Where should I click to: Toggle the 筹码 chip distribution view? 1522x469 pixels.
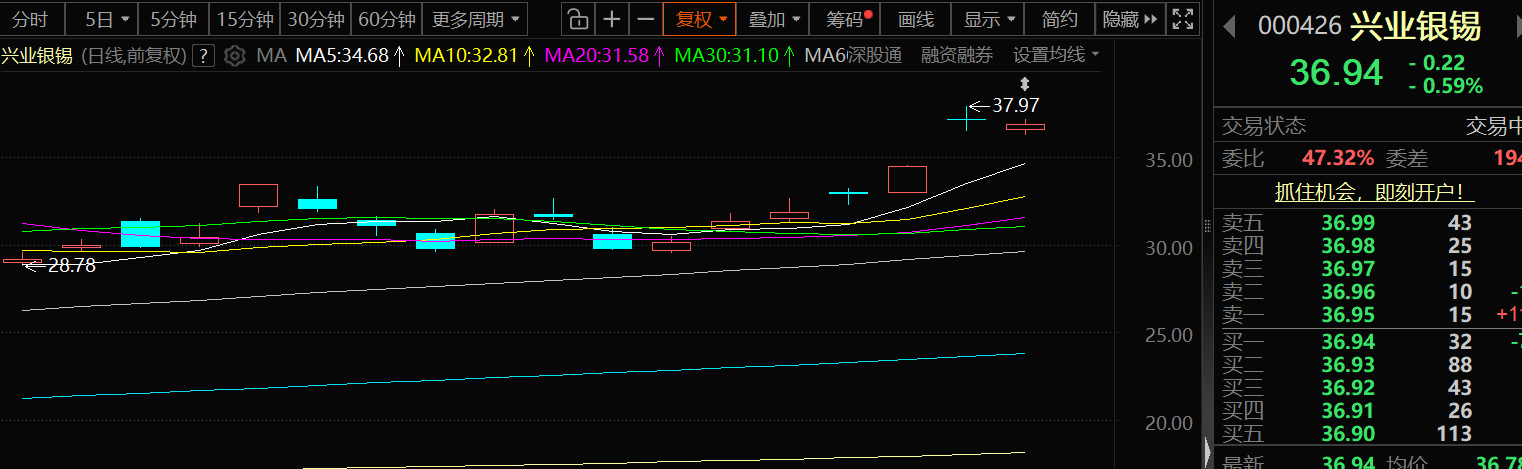[849, 19]
